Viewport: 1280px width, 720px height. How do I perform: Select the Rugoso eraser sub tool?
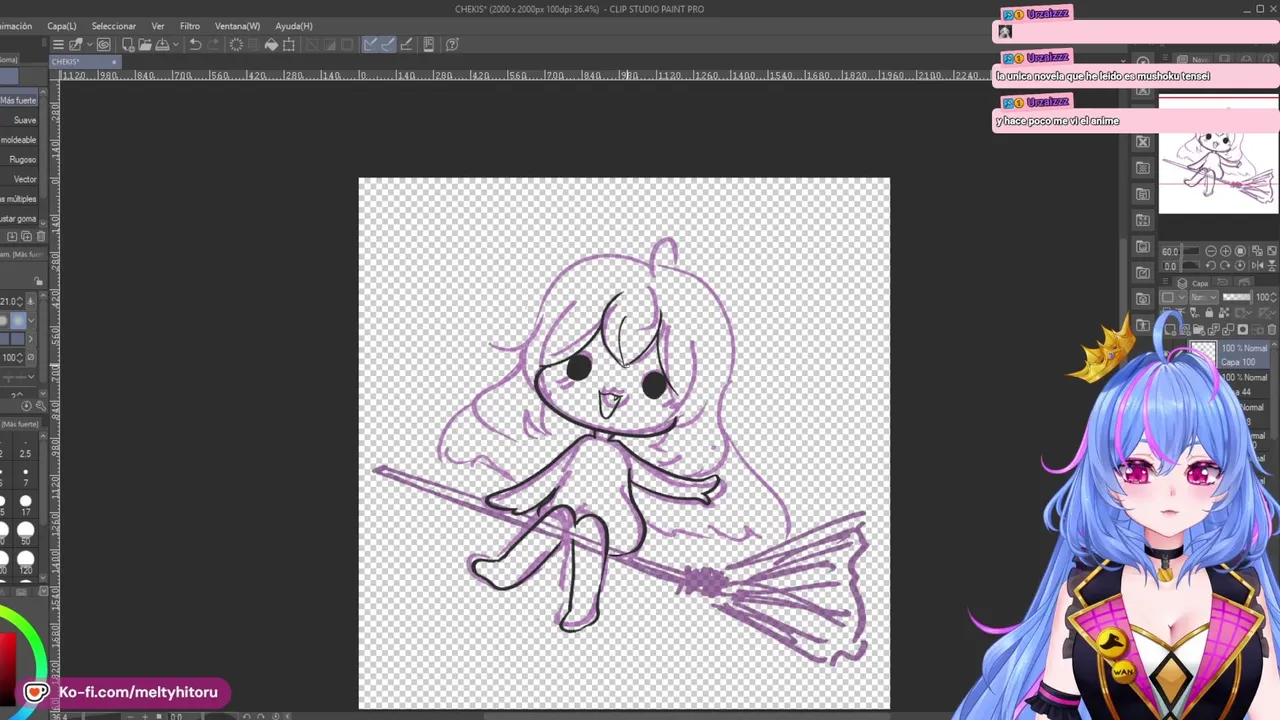click(x=19, y=159)
